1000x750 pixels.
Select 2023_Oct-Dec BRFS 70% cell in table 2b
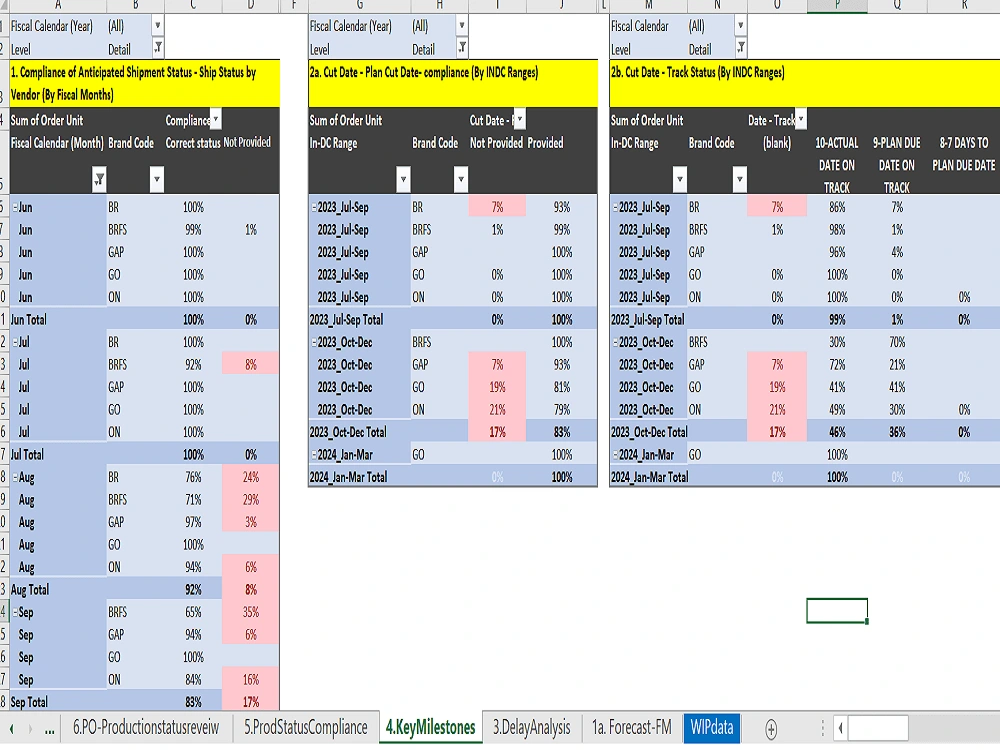(x=897, y=342)
